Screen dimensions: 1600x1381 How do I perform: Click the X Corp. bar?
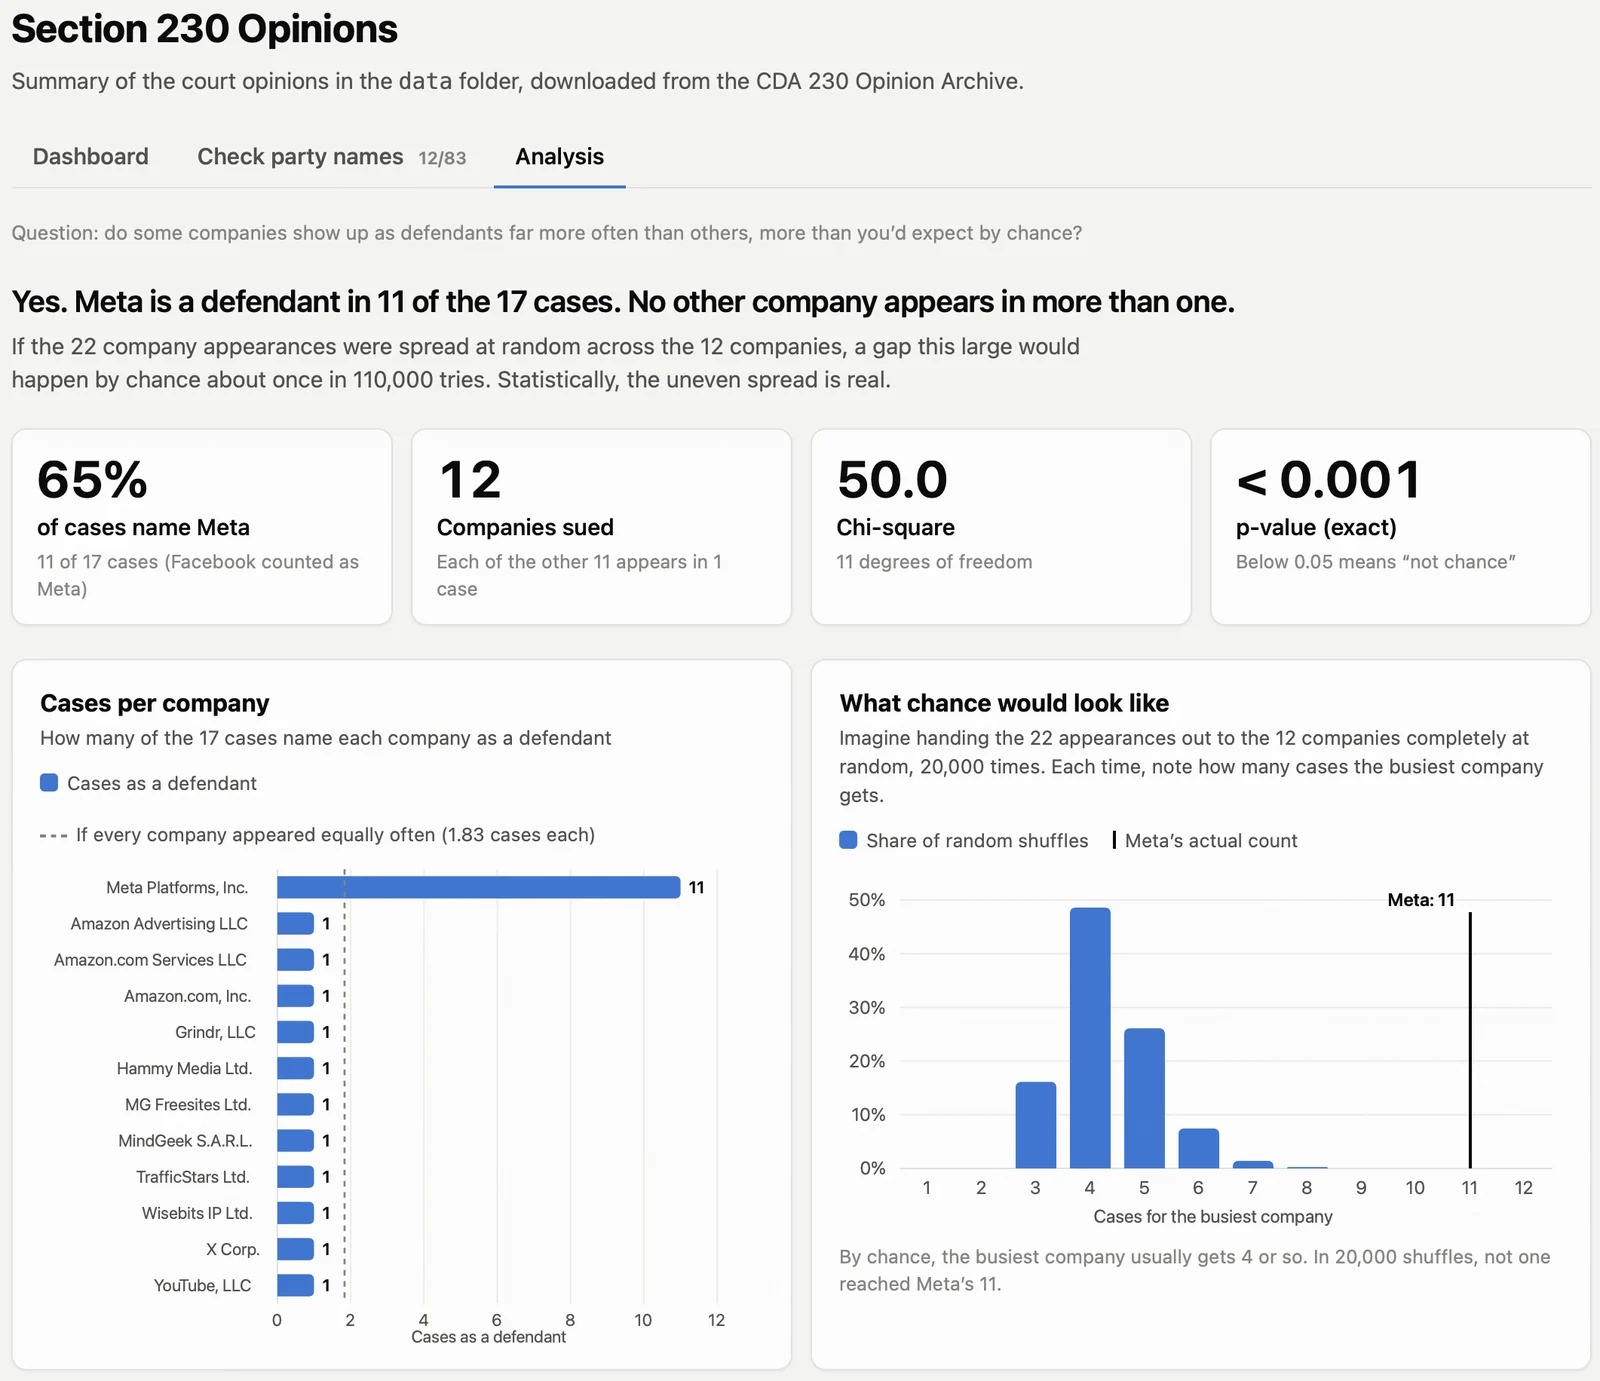[x=296, y=1249]
